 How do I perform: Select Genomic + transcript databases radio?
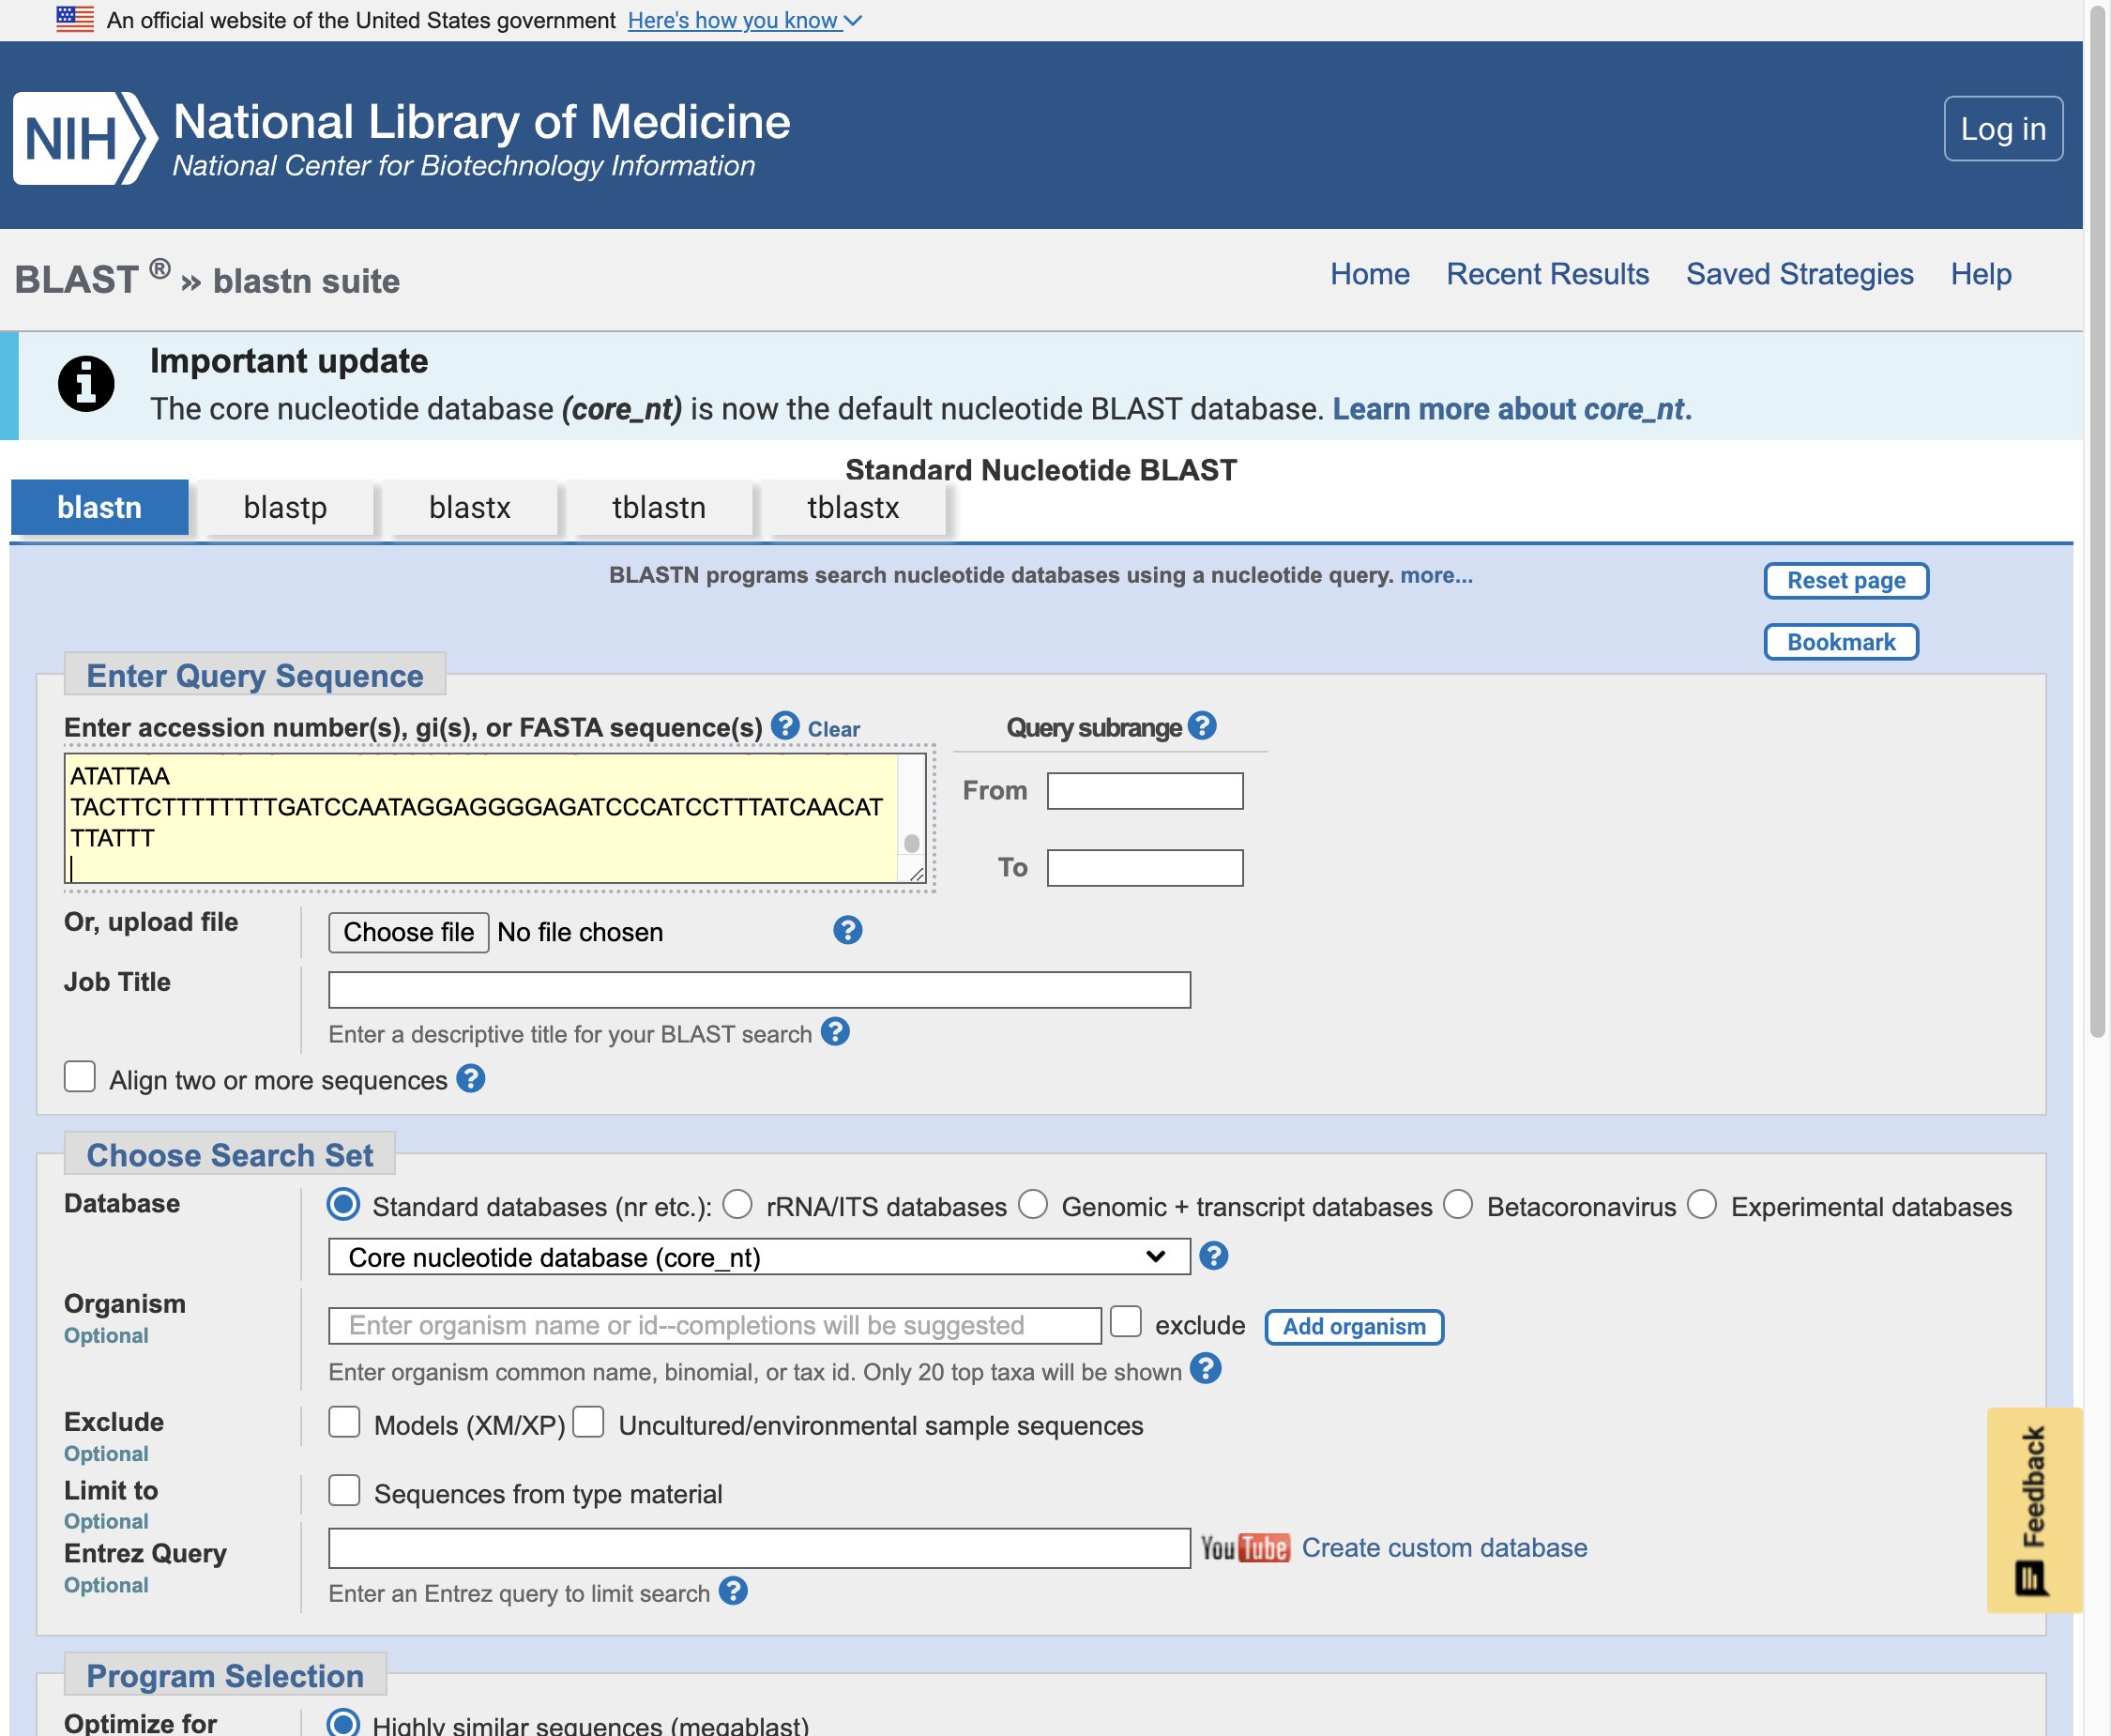pyautogui.click(x=1033, y=1204)
